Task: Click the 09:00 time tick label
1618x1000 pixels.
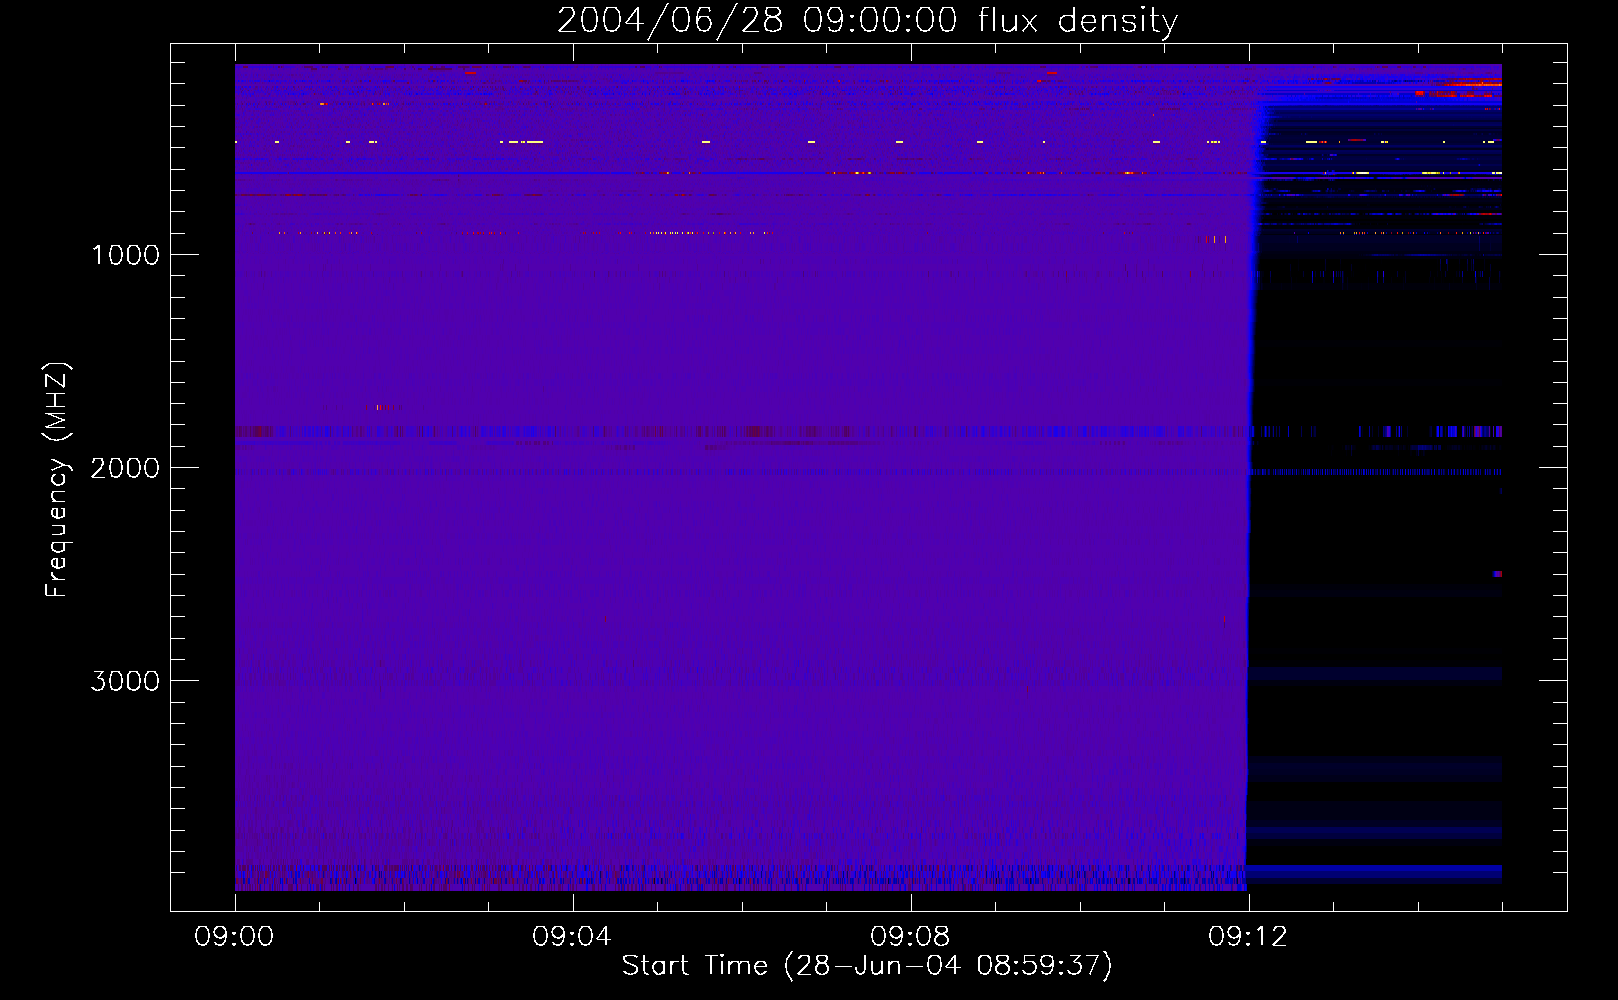Action: [x=234, y=937]
